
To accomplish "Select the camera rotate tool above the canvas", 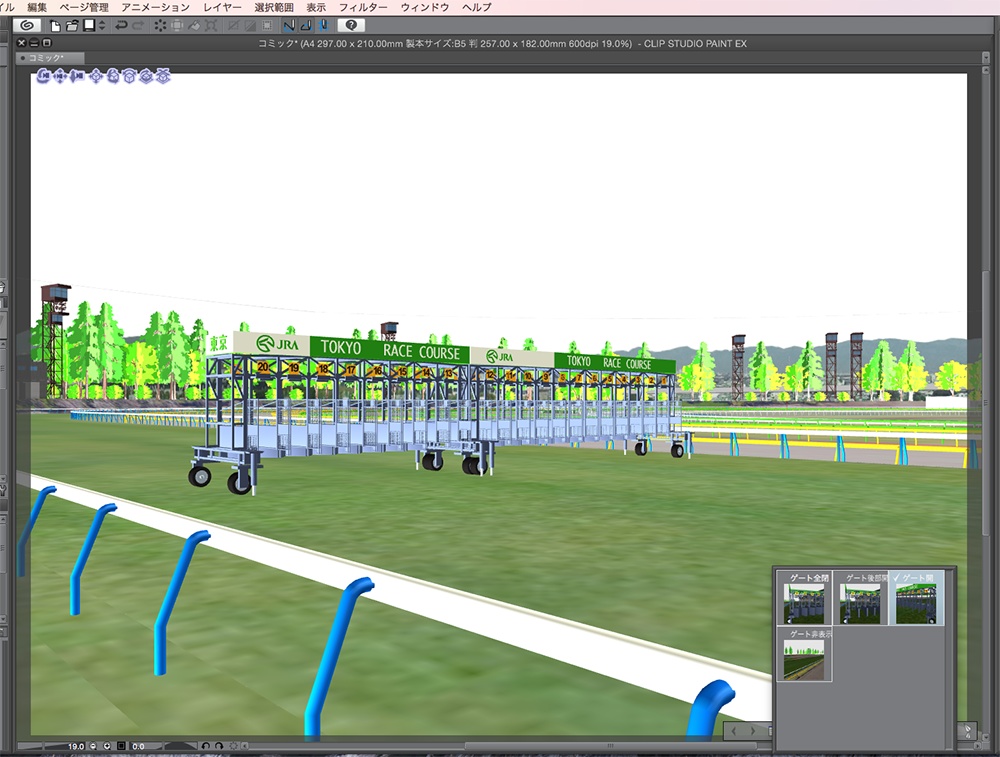I will pyautogui.click(x=43, y=74).
